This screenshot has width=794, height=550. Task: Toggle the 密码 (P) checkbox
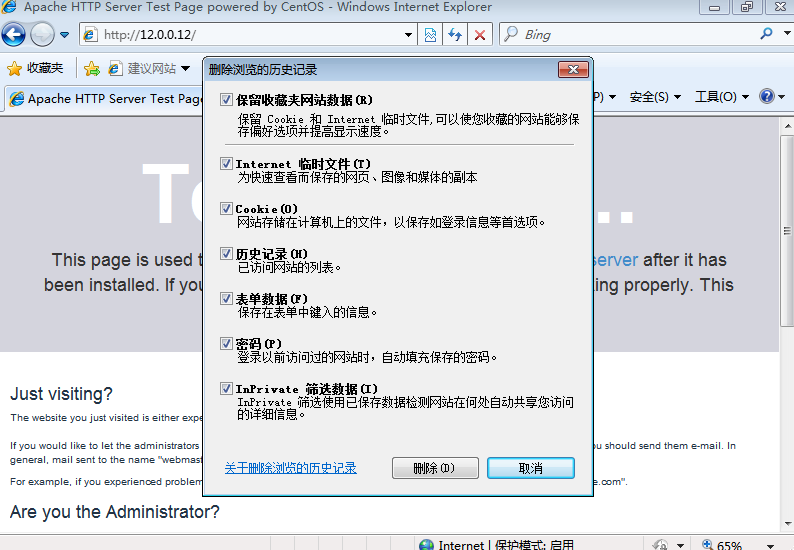pos(226,344)
